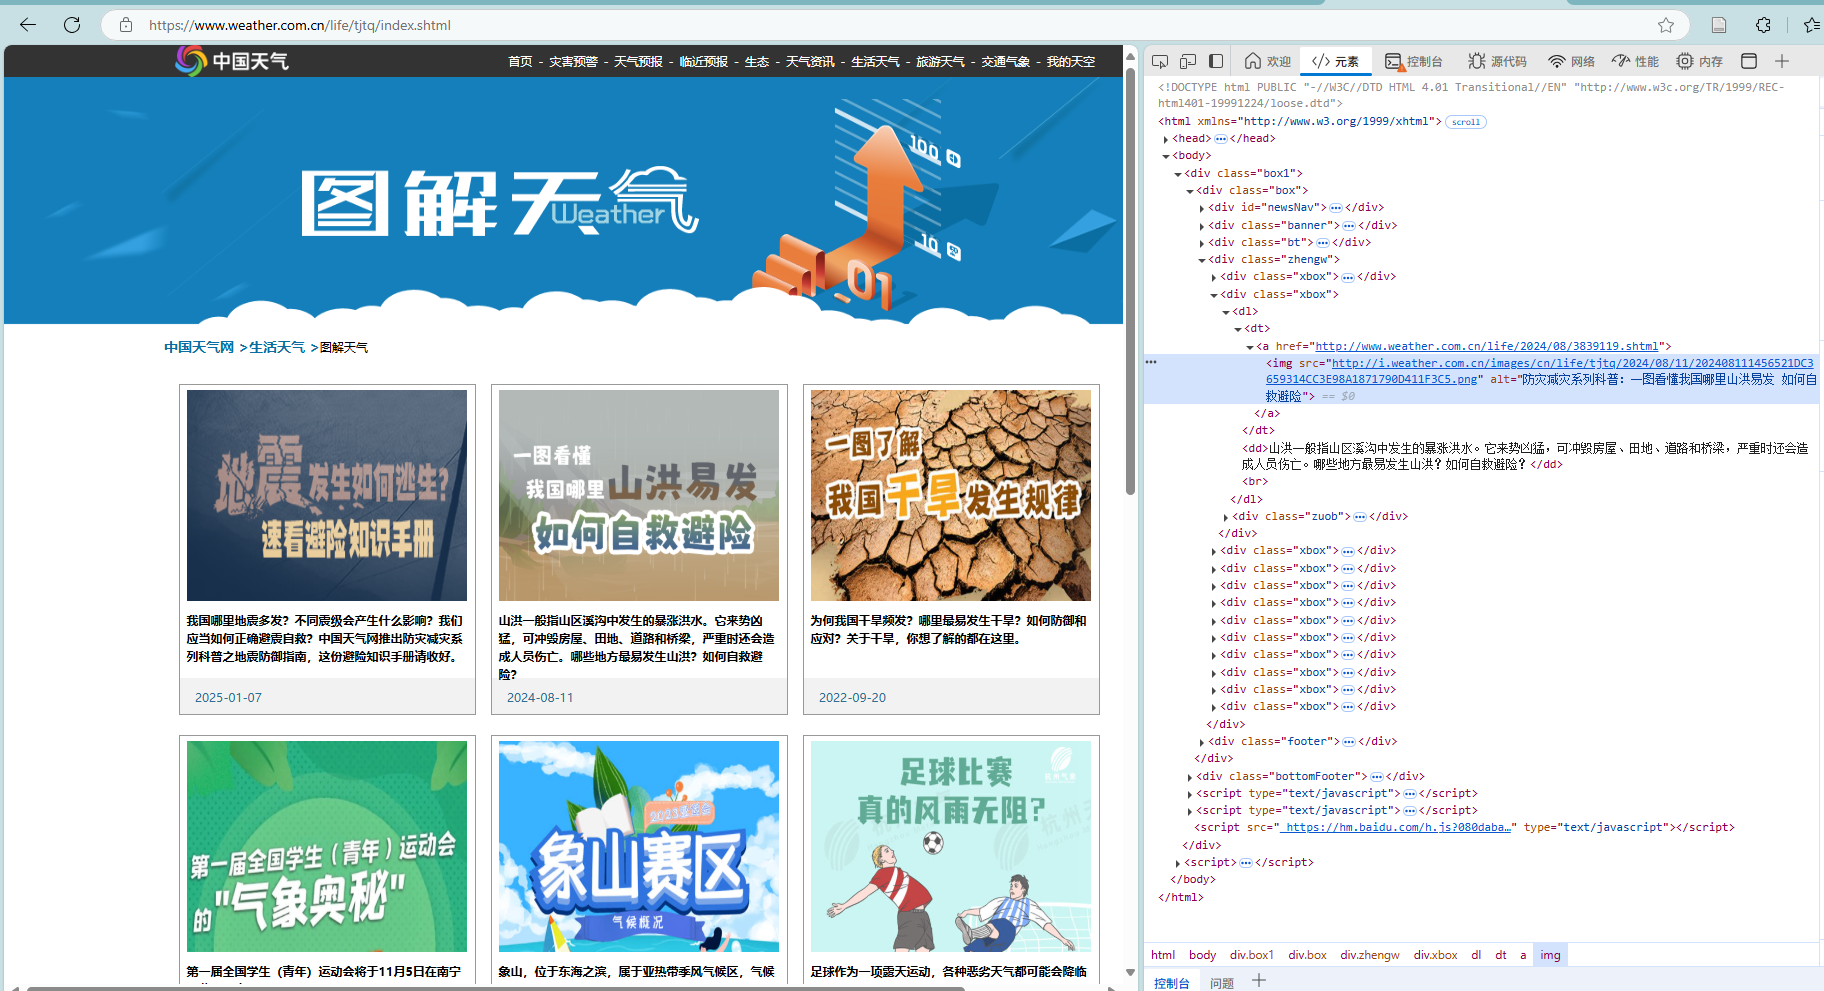Open the earthquake escape guide thumbnail
The height and width of the screenshot is (991, 1824).
pos(327,495)
